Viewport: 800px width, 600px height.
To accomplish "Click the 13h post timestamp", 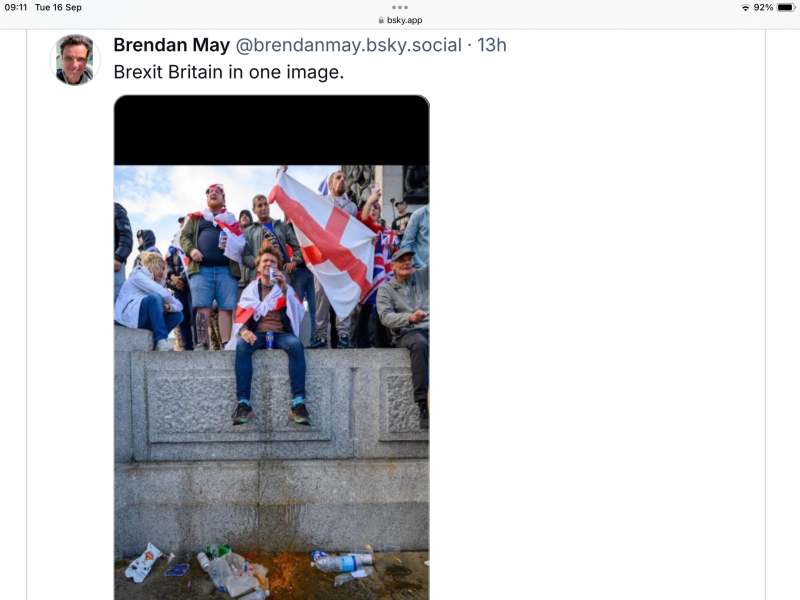I will tap(492, 45).
